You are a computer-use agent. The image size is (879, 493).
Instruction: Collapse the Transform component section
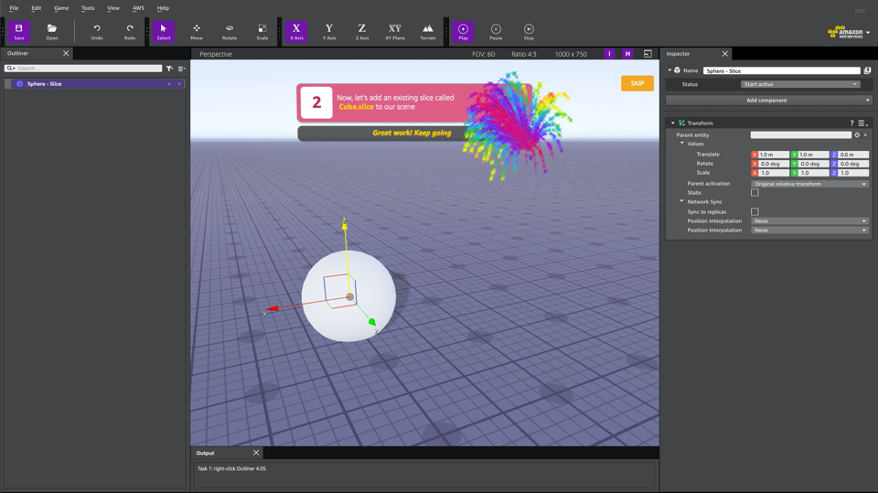click(x=673, y=123)
